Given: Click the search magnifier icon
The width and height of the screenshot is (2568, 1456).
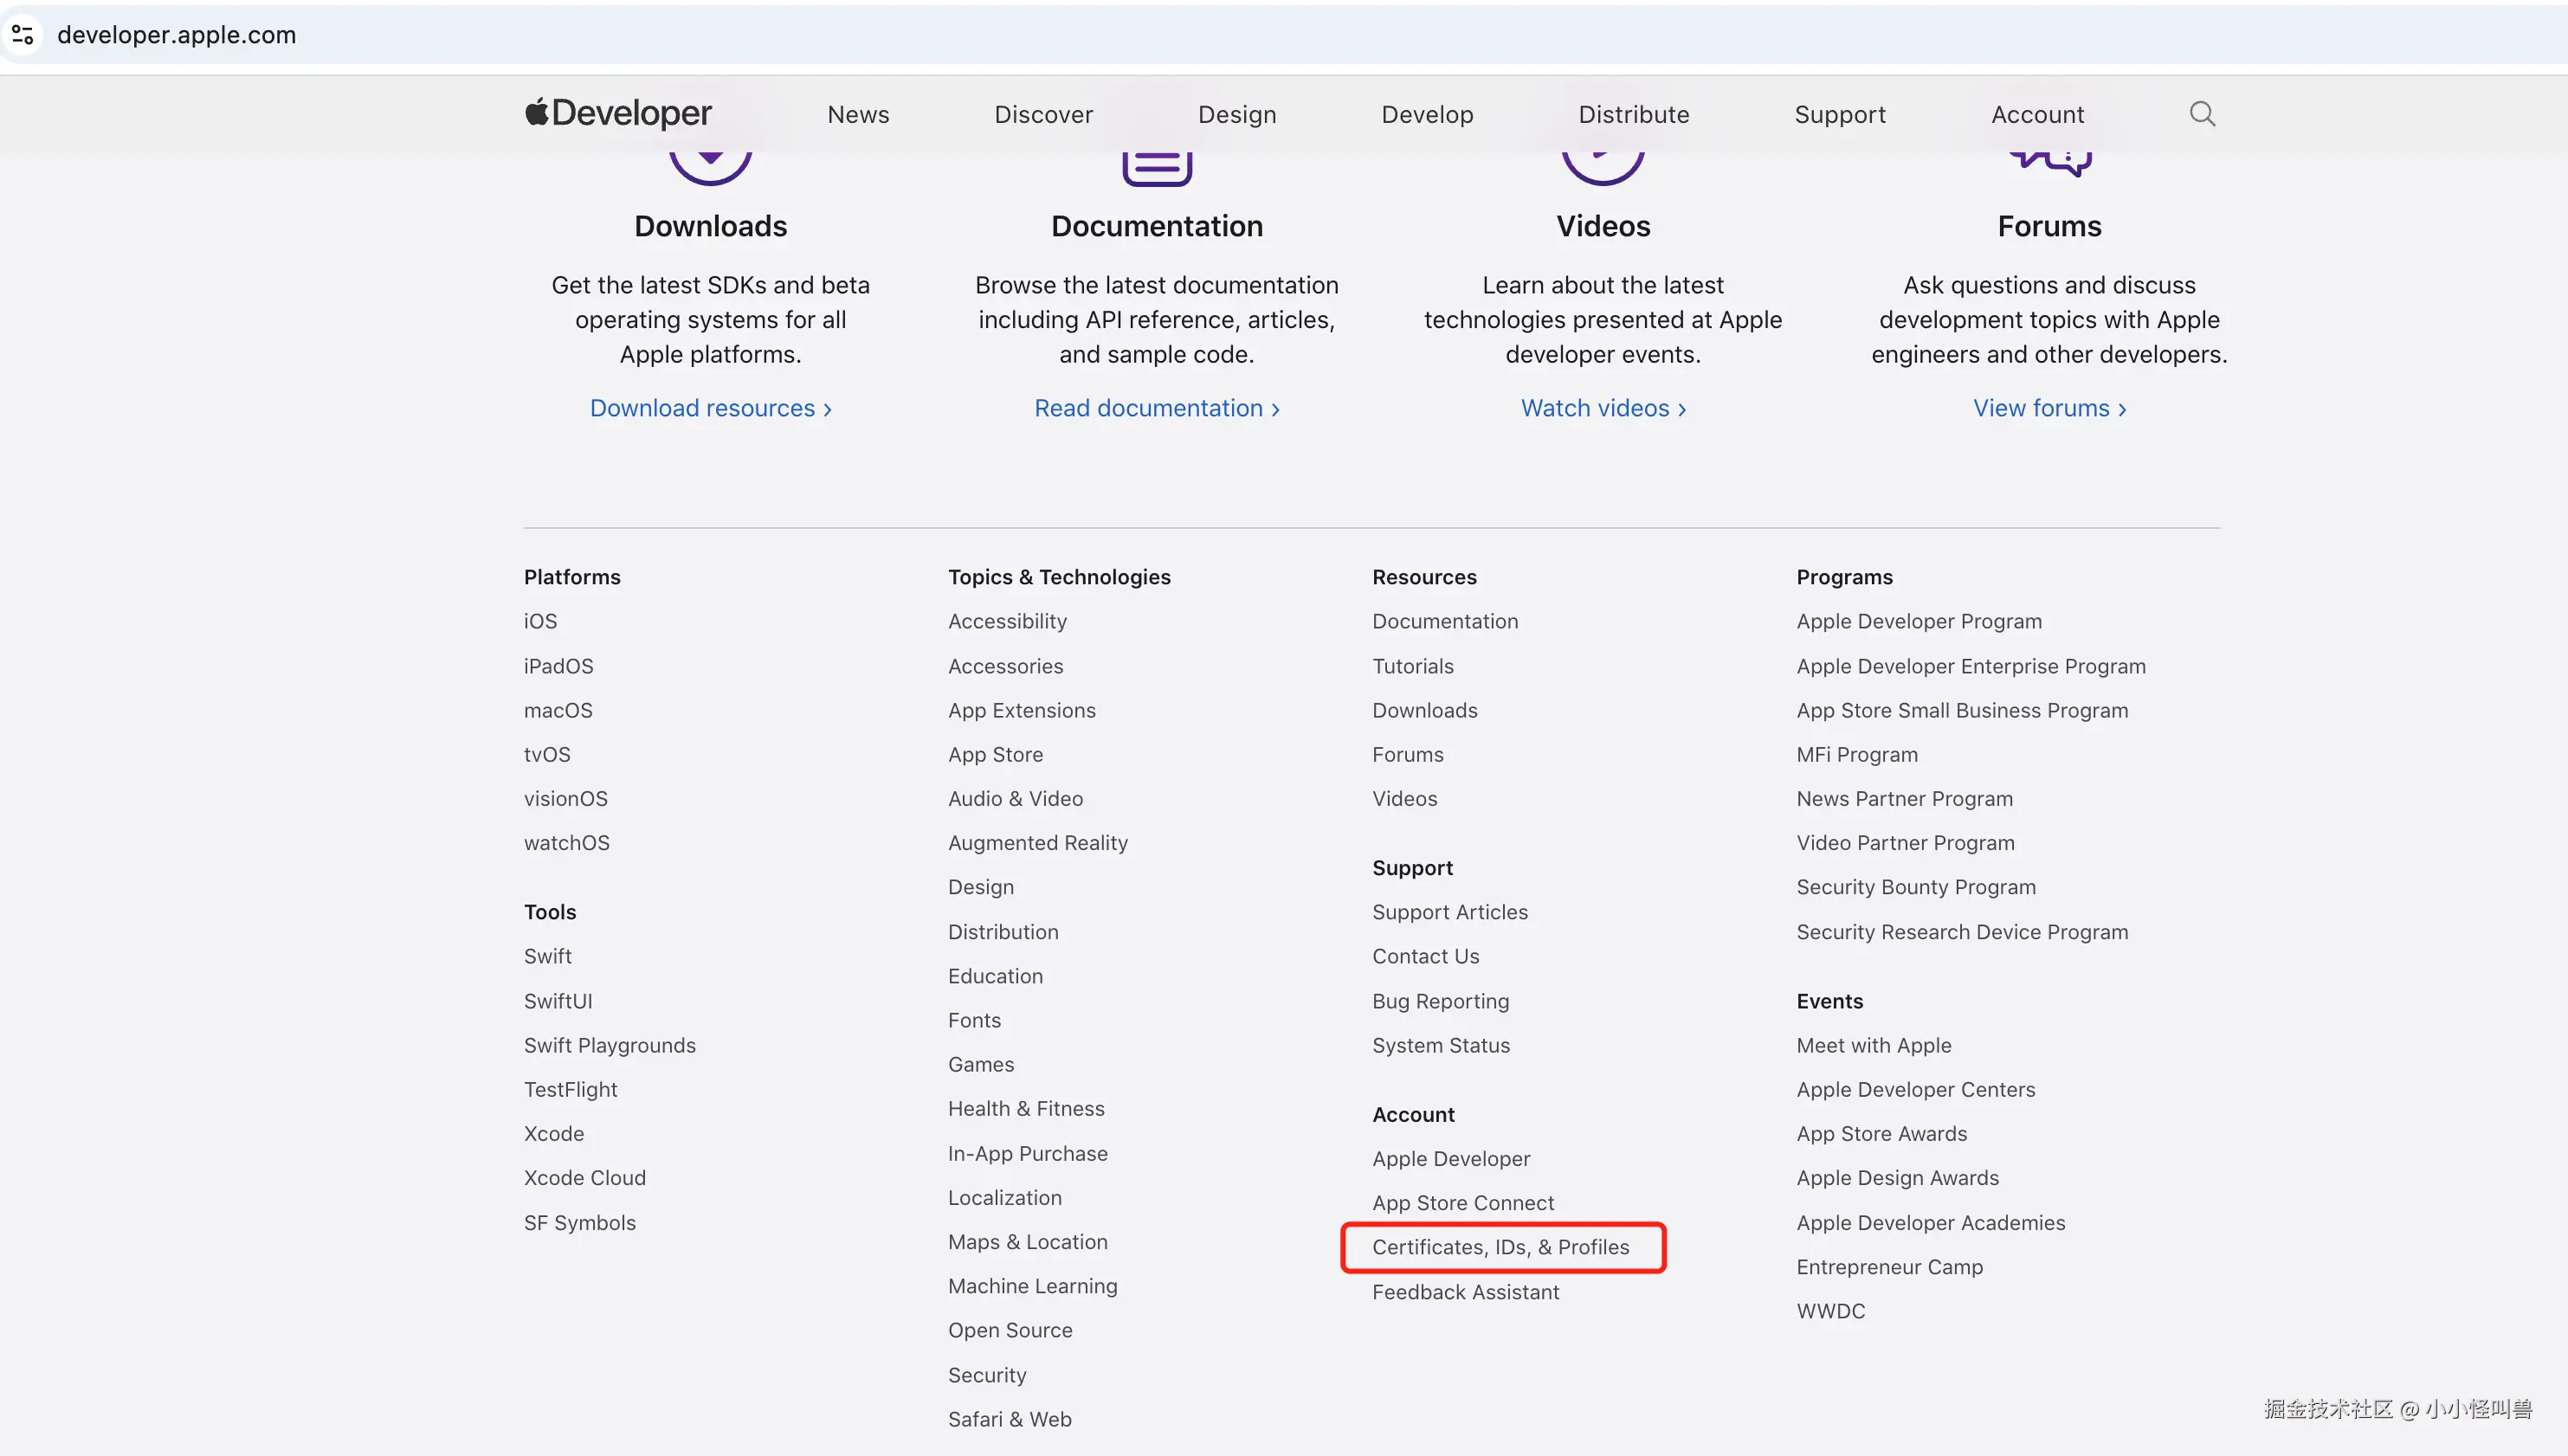Looking at the screenshot, I should point(2202,114).
